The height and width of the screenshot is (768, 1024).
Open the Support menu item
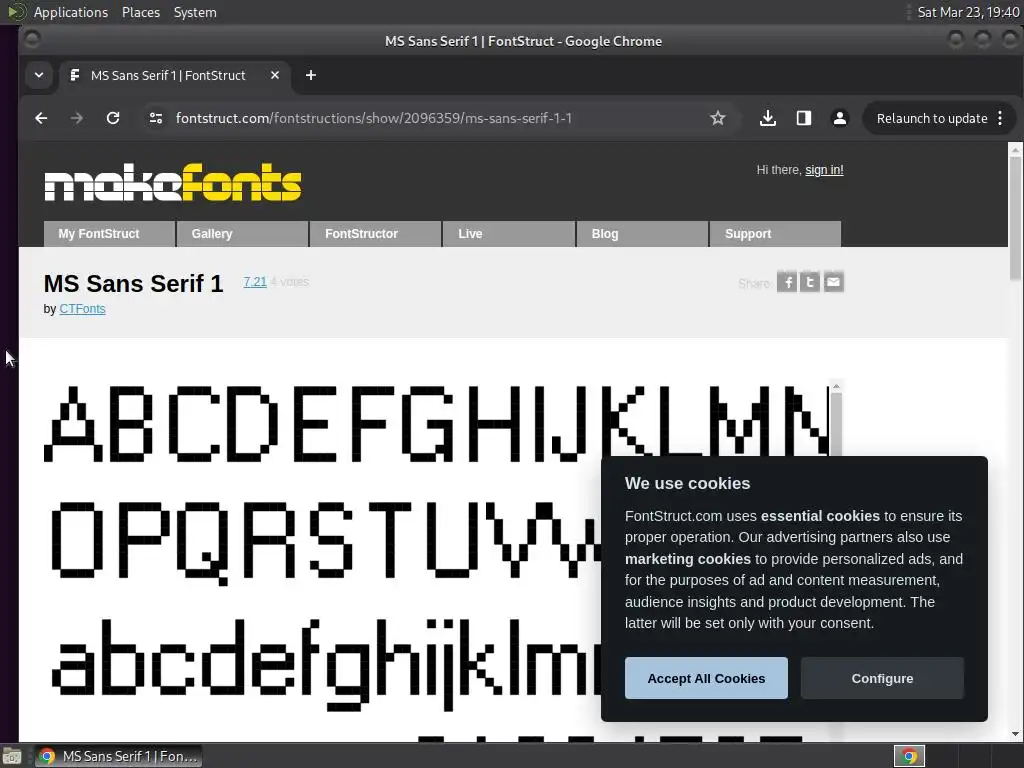click(775, 234)
